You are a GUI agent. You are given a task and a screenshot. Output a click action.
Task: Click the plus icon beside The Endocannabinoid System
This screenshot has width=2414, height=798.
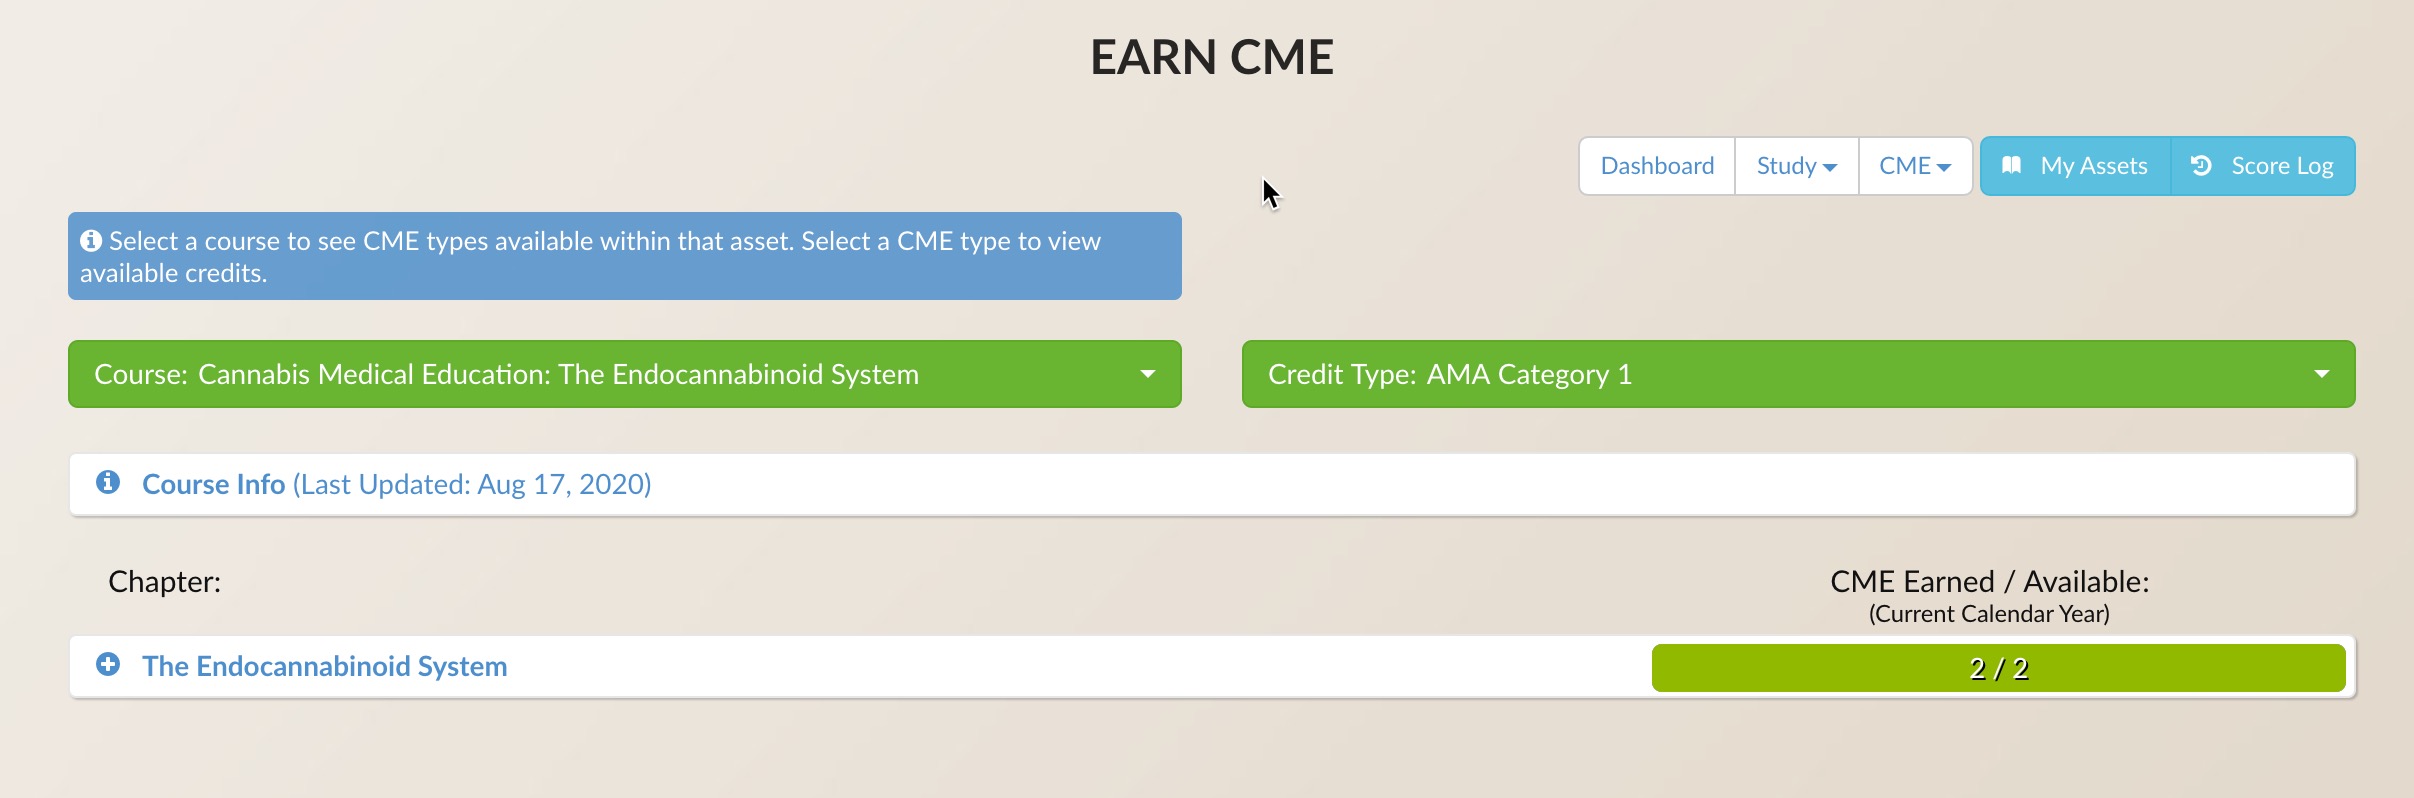point(108,665)
